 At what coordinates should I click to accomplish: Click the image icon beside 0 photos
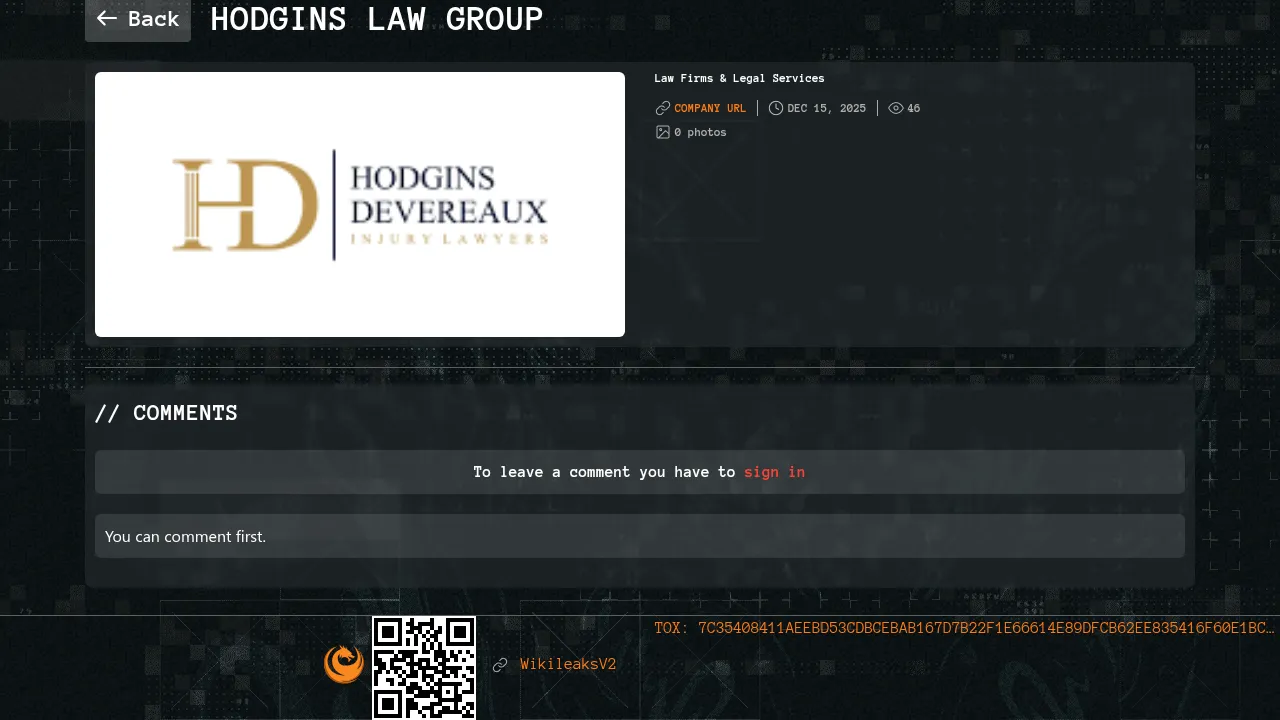[x=662, y=132]
